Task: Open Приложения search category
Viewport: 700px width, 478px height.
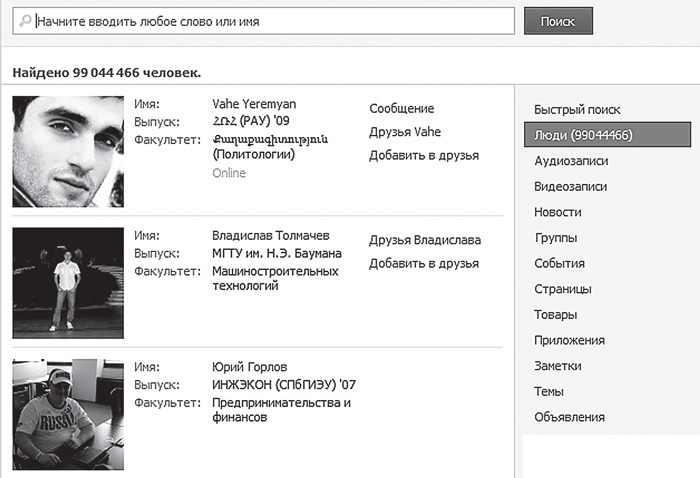Action: coord(569,341)
